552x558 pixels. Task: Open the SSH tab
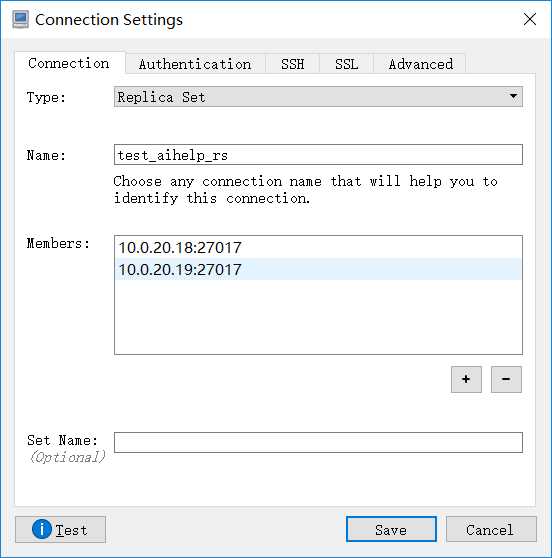[293, 64]
